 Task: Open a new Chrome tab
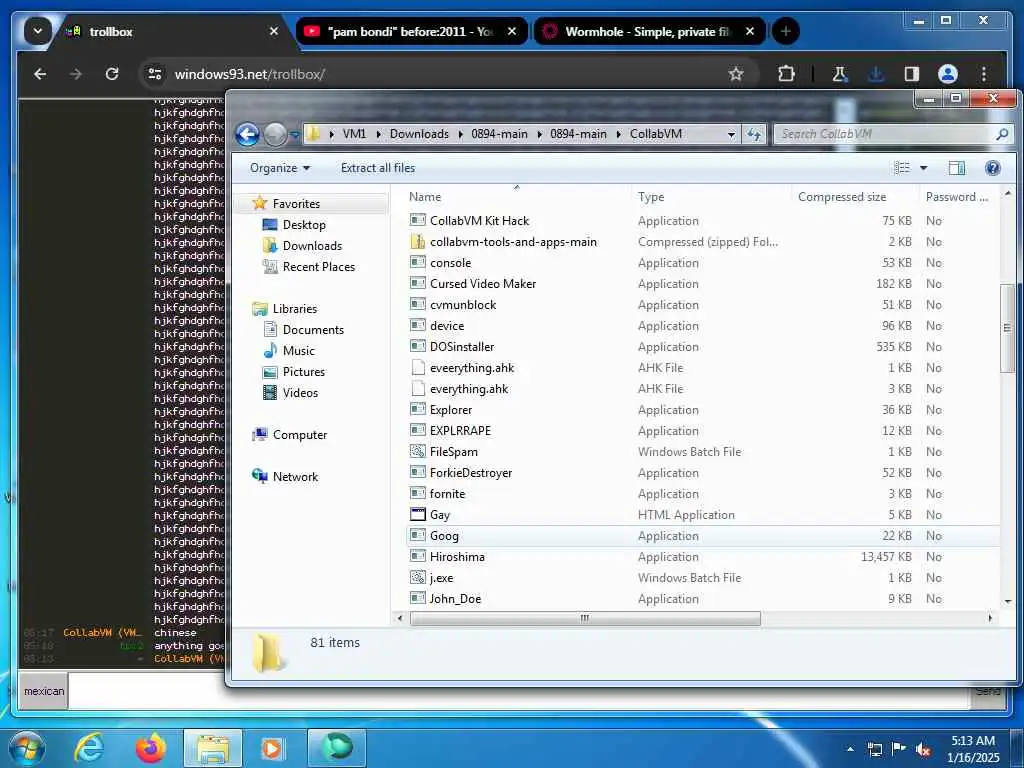coord(786,31)
